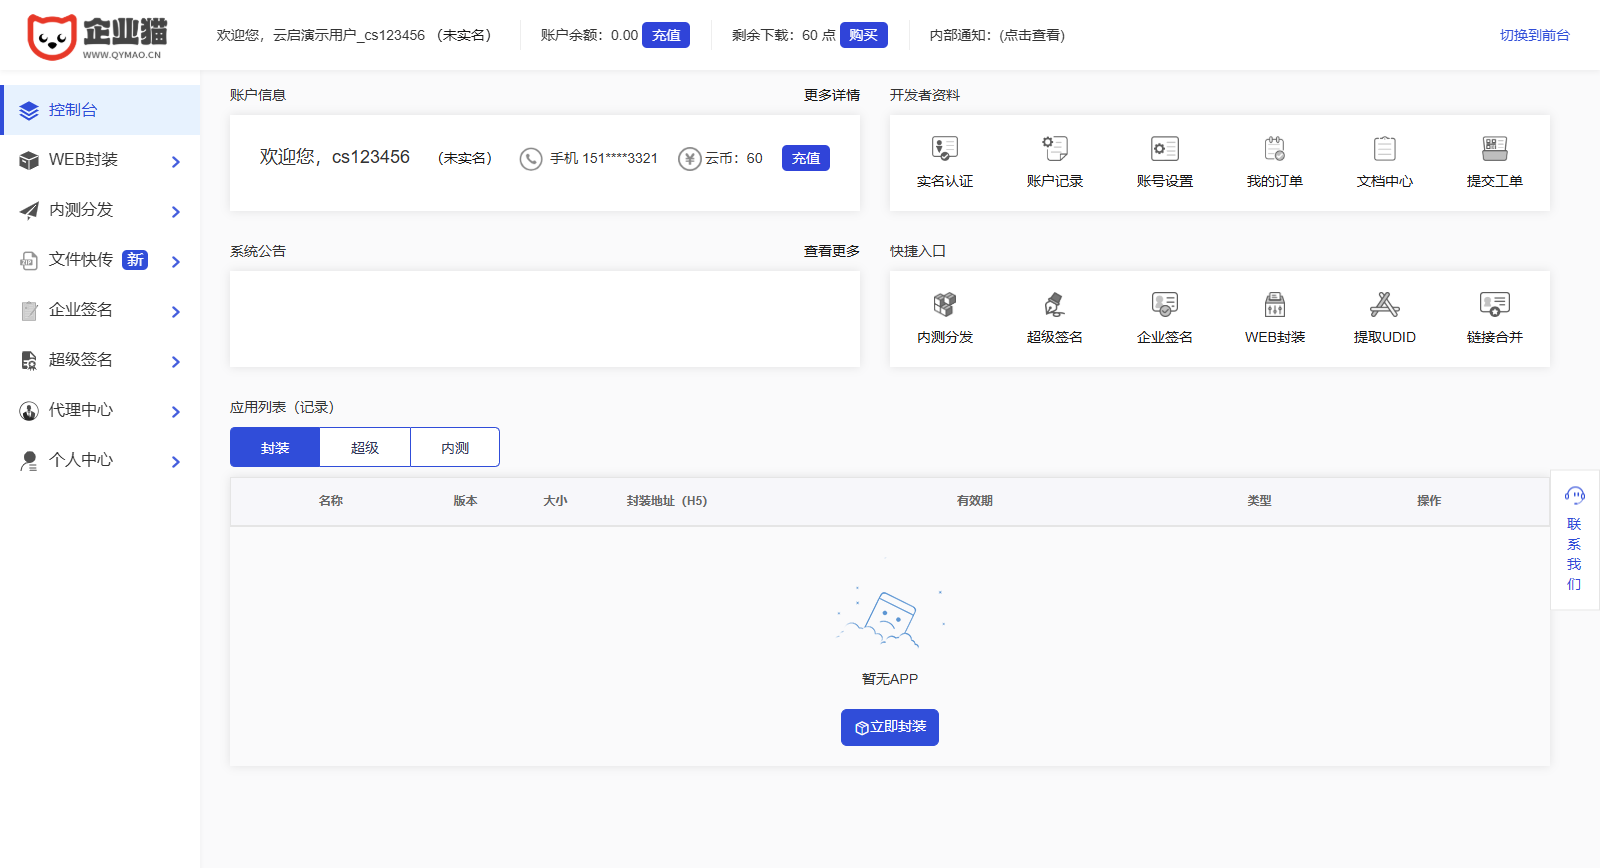Viewport: 1600px width, 868px height.
Task: Click the 提交工单 ticket icon
Action: pos(1494,150)
